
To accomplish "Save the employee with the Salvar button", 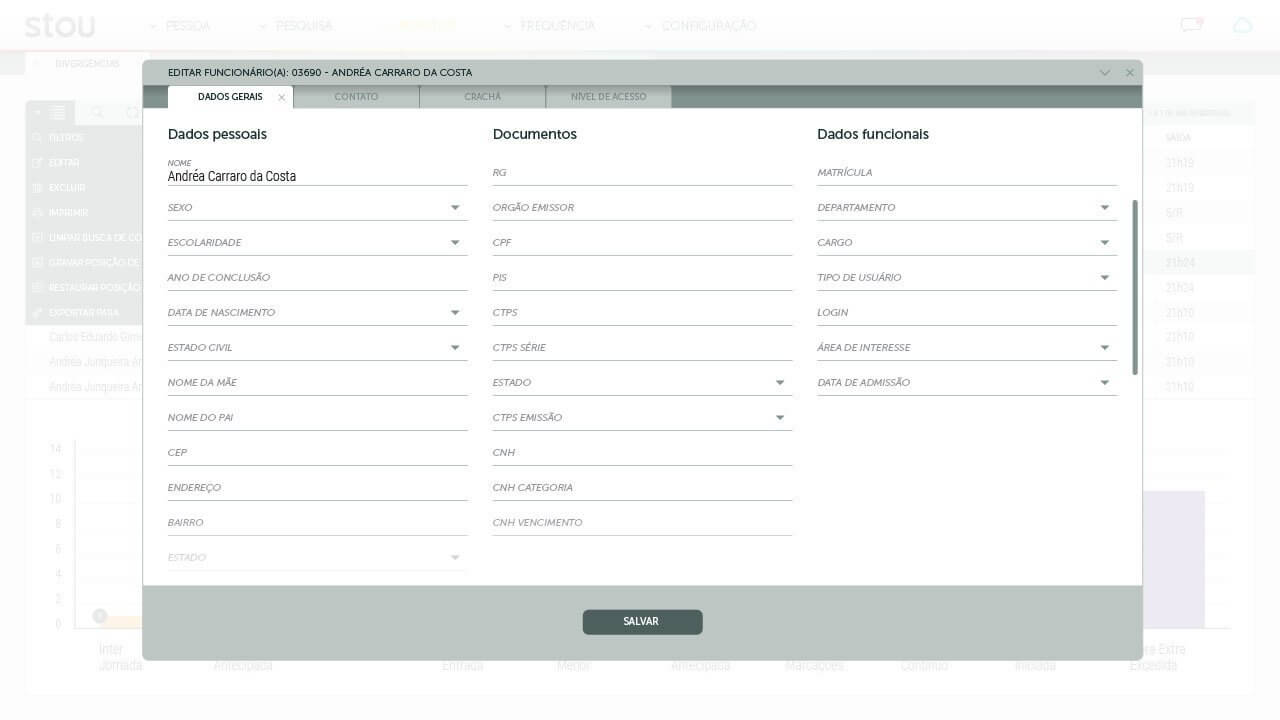I will click(x=642, y=622).
